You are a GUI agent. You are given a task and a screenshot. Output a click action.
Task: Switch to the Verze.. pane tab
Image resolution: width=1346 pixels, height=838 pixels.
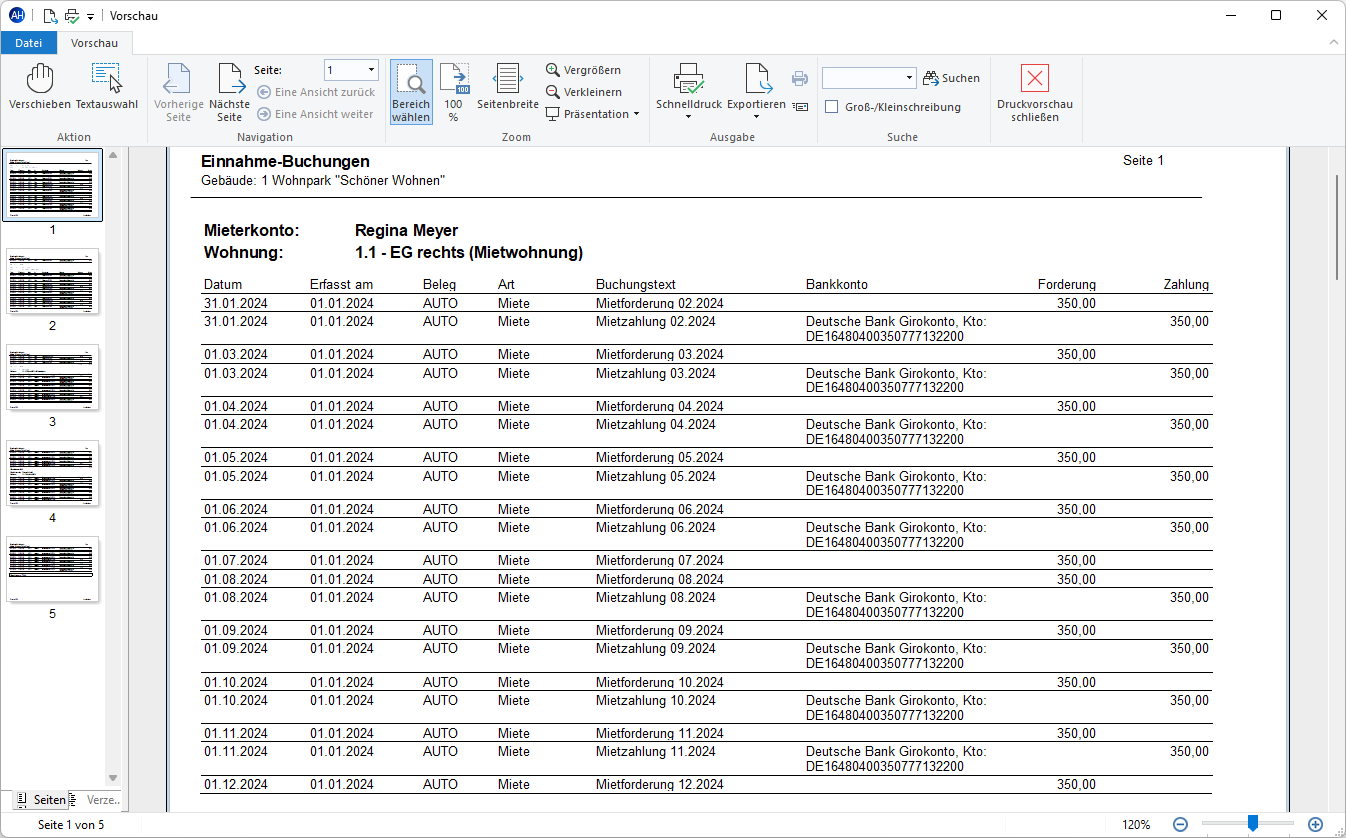(97, 800)
